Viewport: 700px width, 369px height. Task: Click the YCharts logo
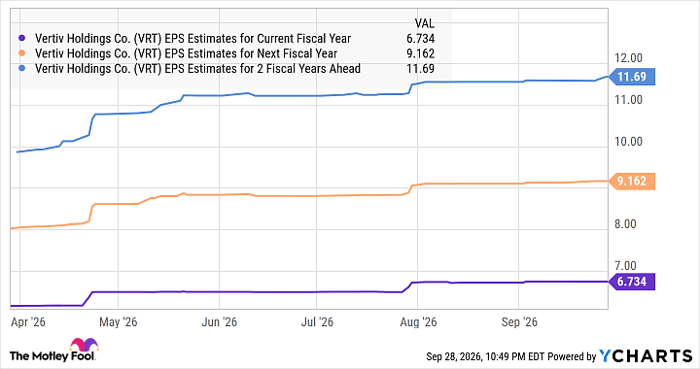(646, 356)
